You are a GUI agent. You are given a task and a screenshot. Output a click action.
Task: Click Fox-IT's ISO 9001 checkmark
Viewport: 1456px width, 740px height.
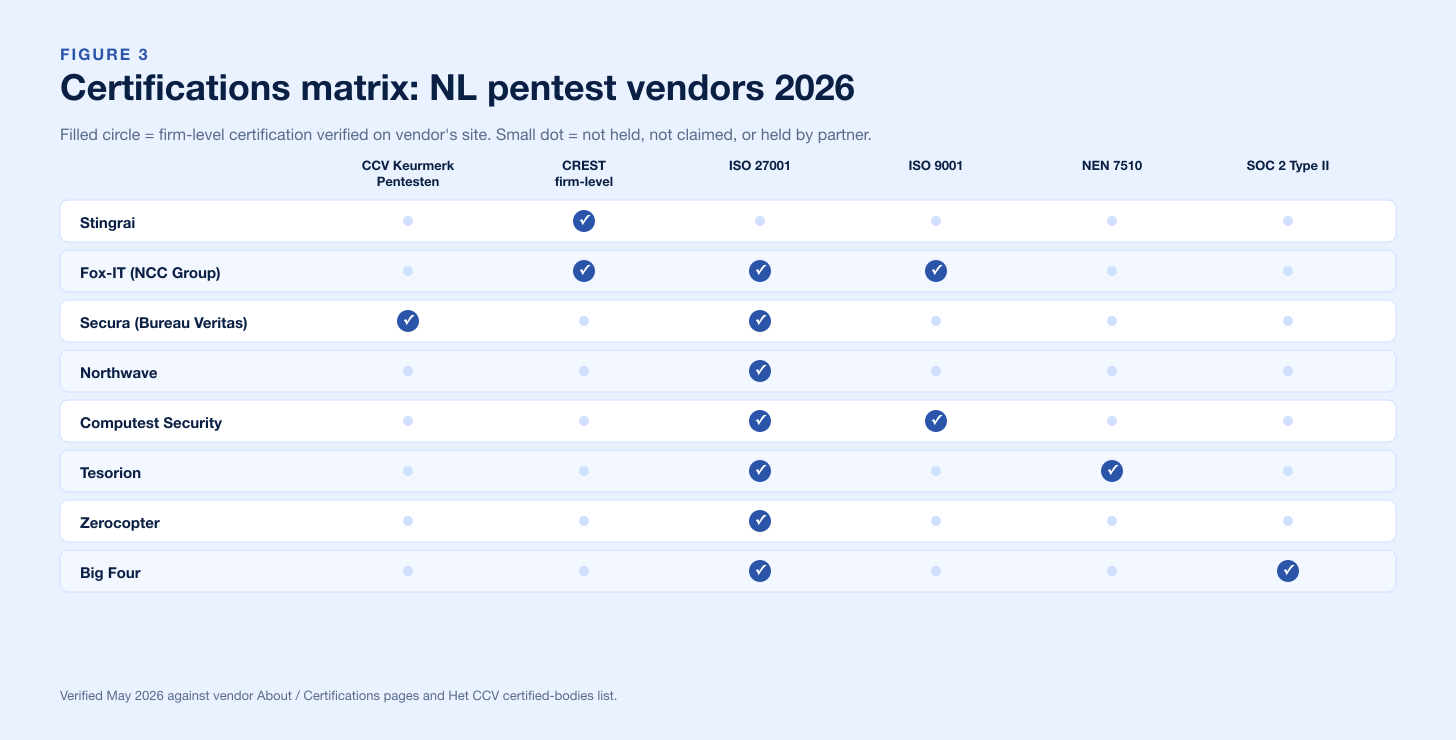(936, 271)
